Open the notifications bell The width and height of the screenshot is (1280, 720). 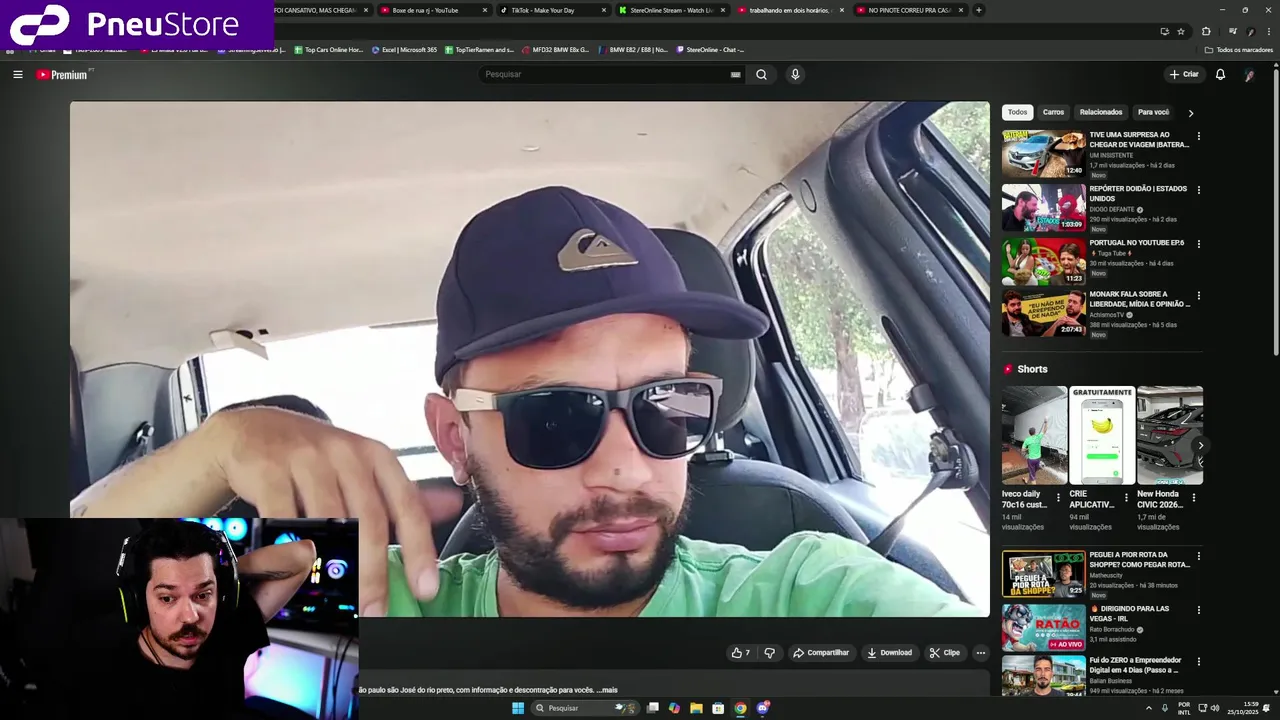click(x=1220, y=74)
